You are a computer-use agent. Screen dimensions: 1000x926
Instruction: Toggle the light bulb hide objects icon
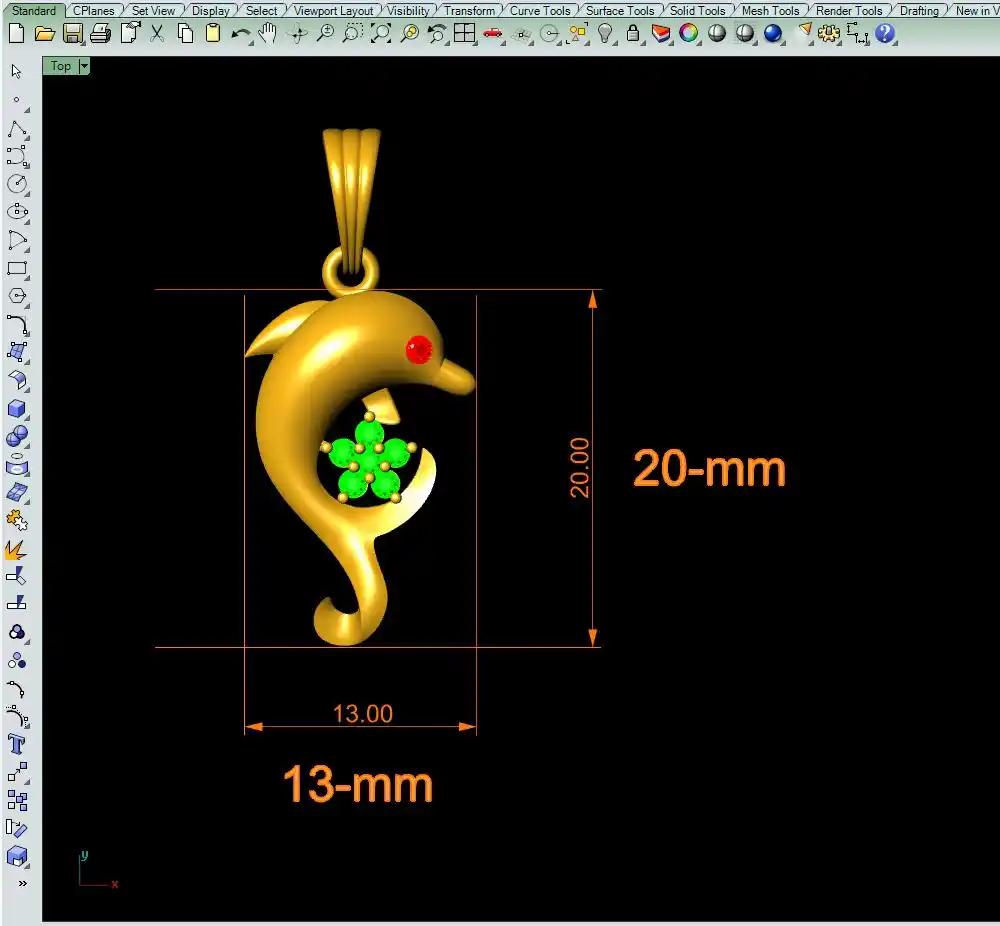605,33
